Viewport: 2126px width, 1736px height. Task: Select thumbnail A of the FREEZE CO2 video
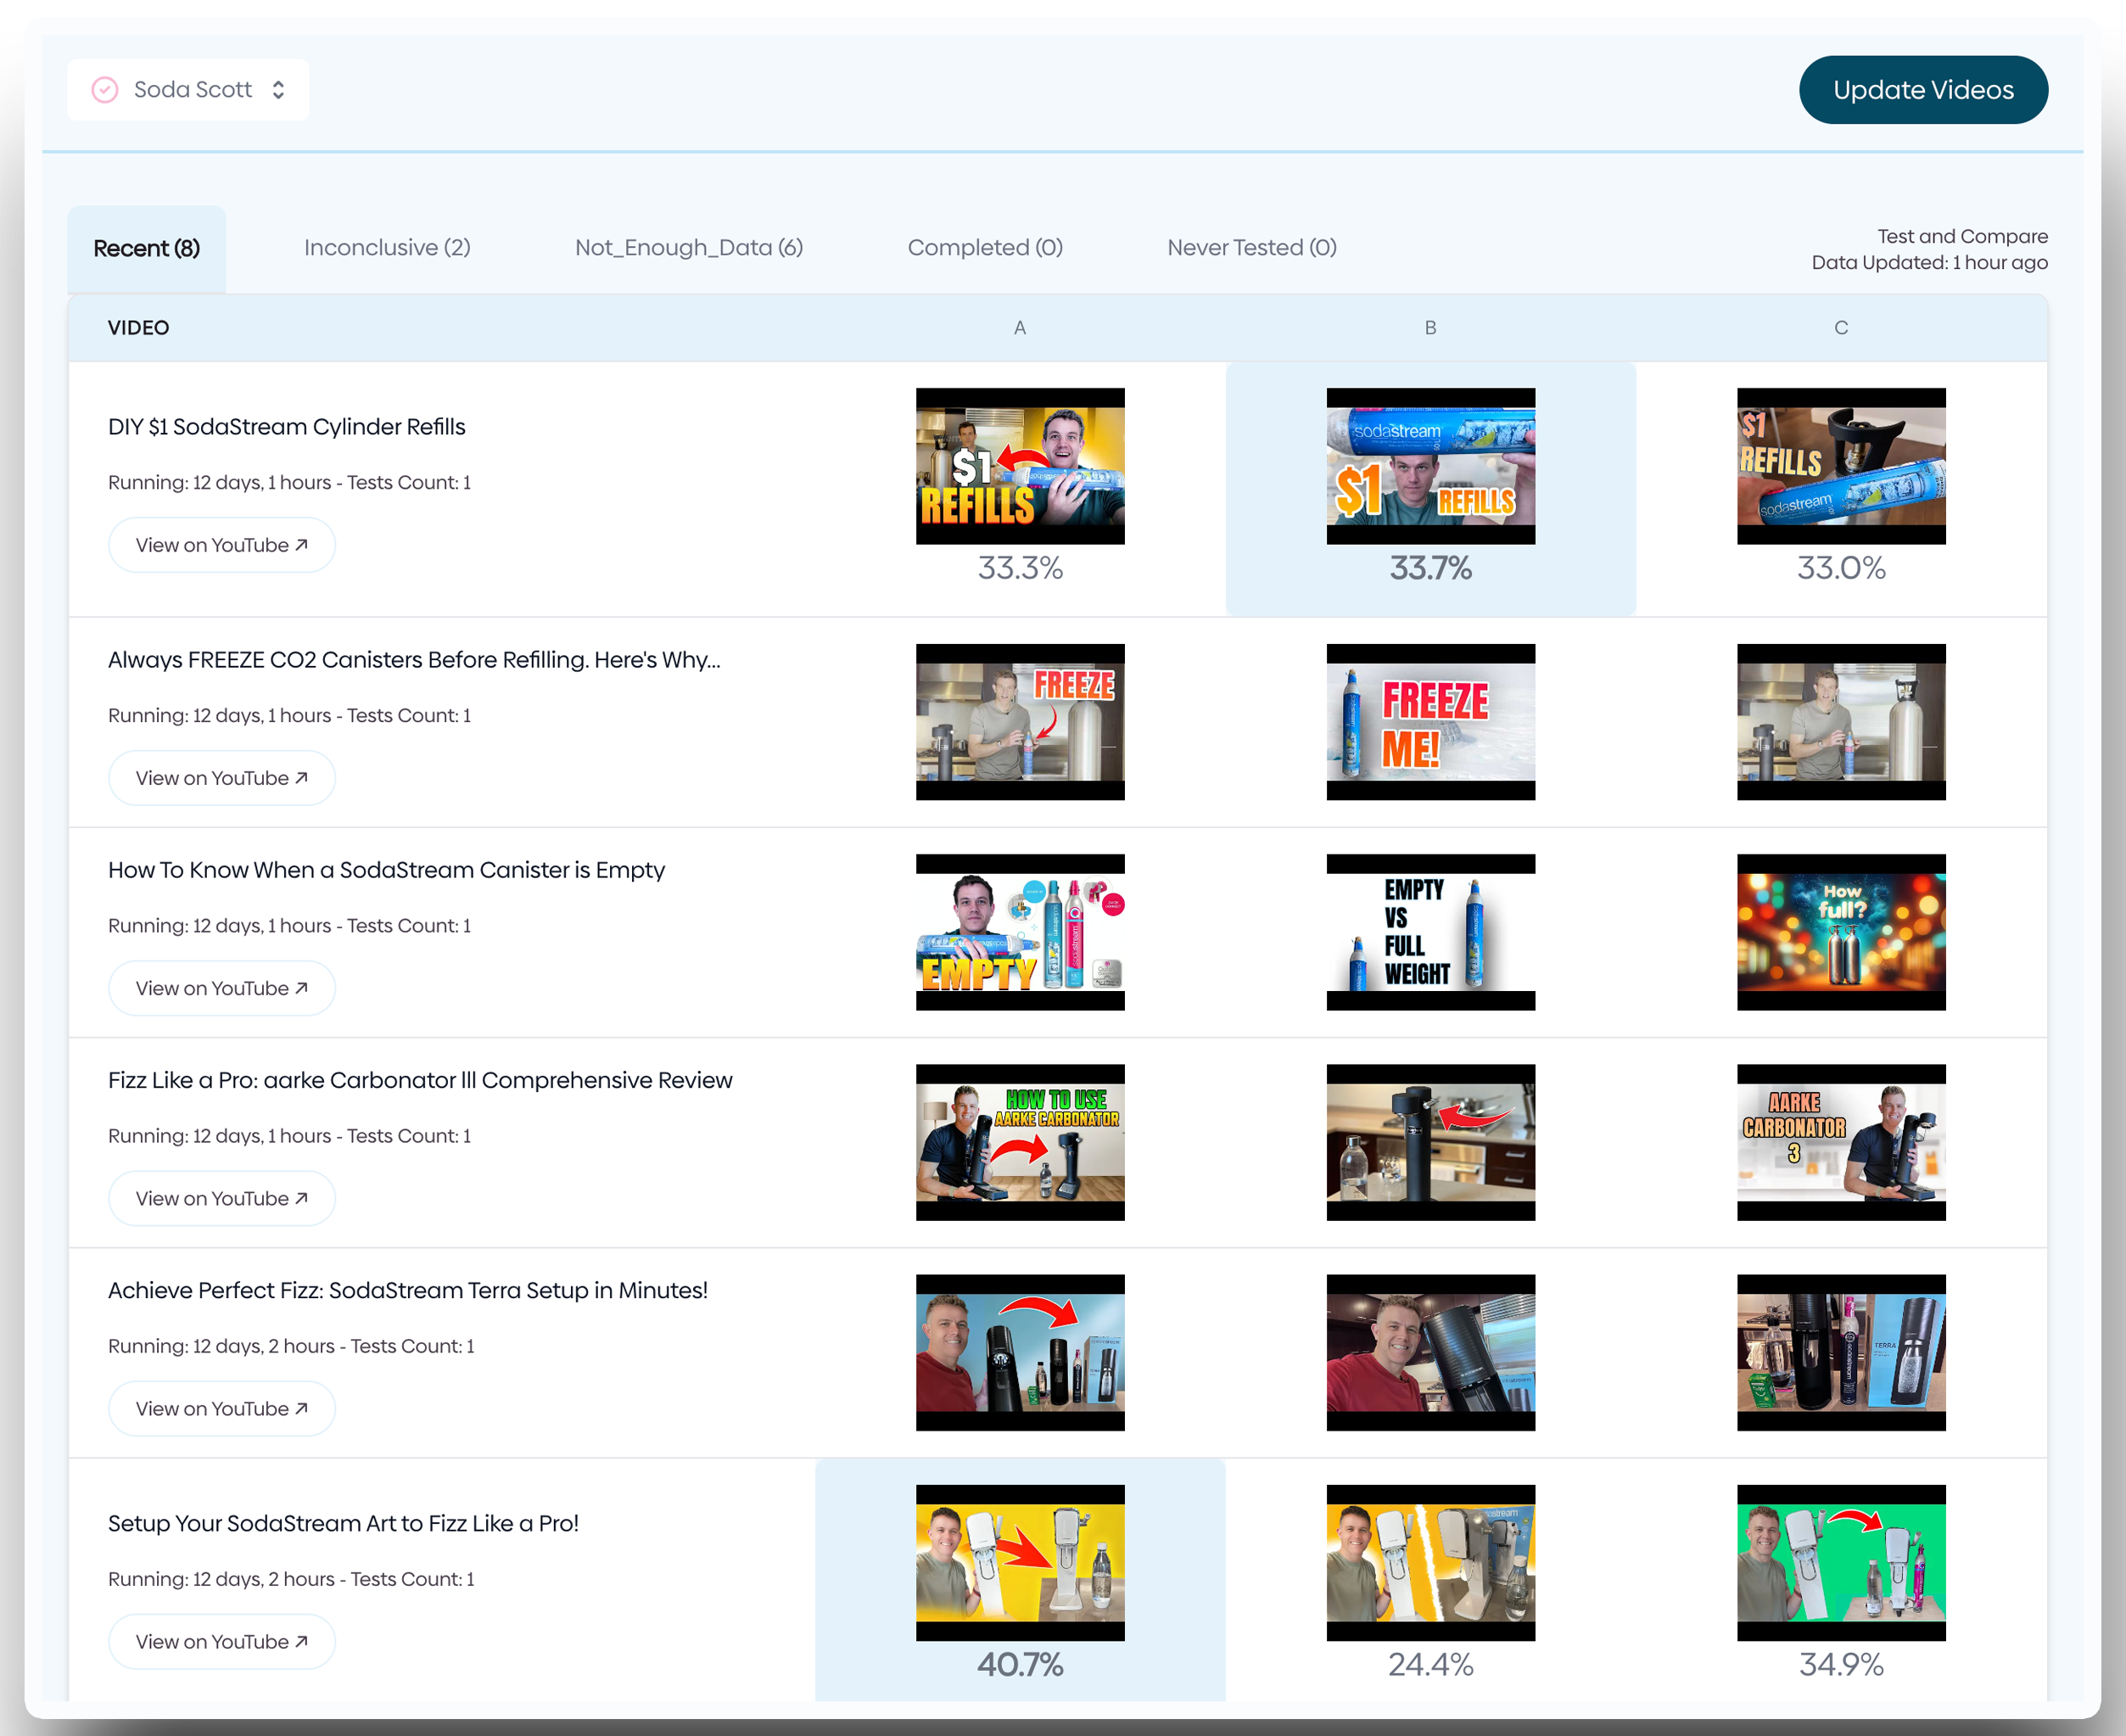pyautogui.click(x=1020, y=722)
